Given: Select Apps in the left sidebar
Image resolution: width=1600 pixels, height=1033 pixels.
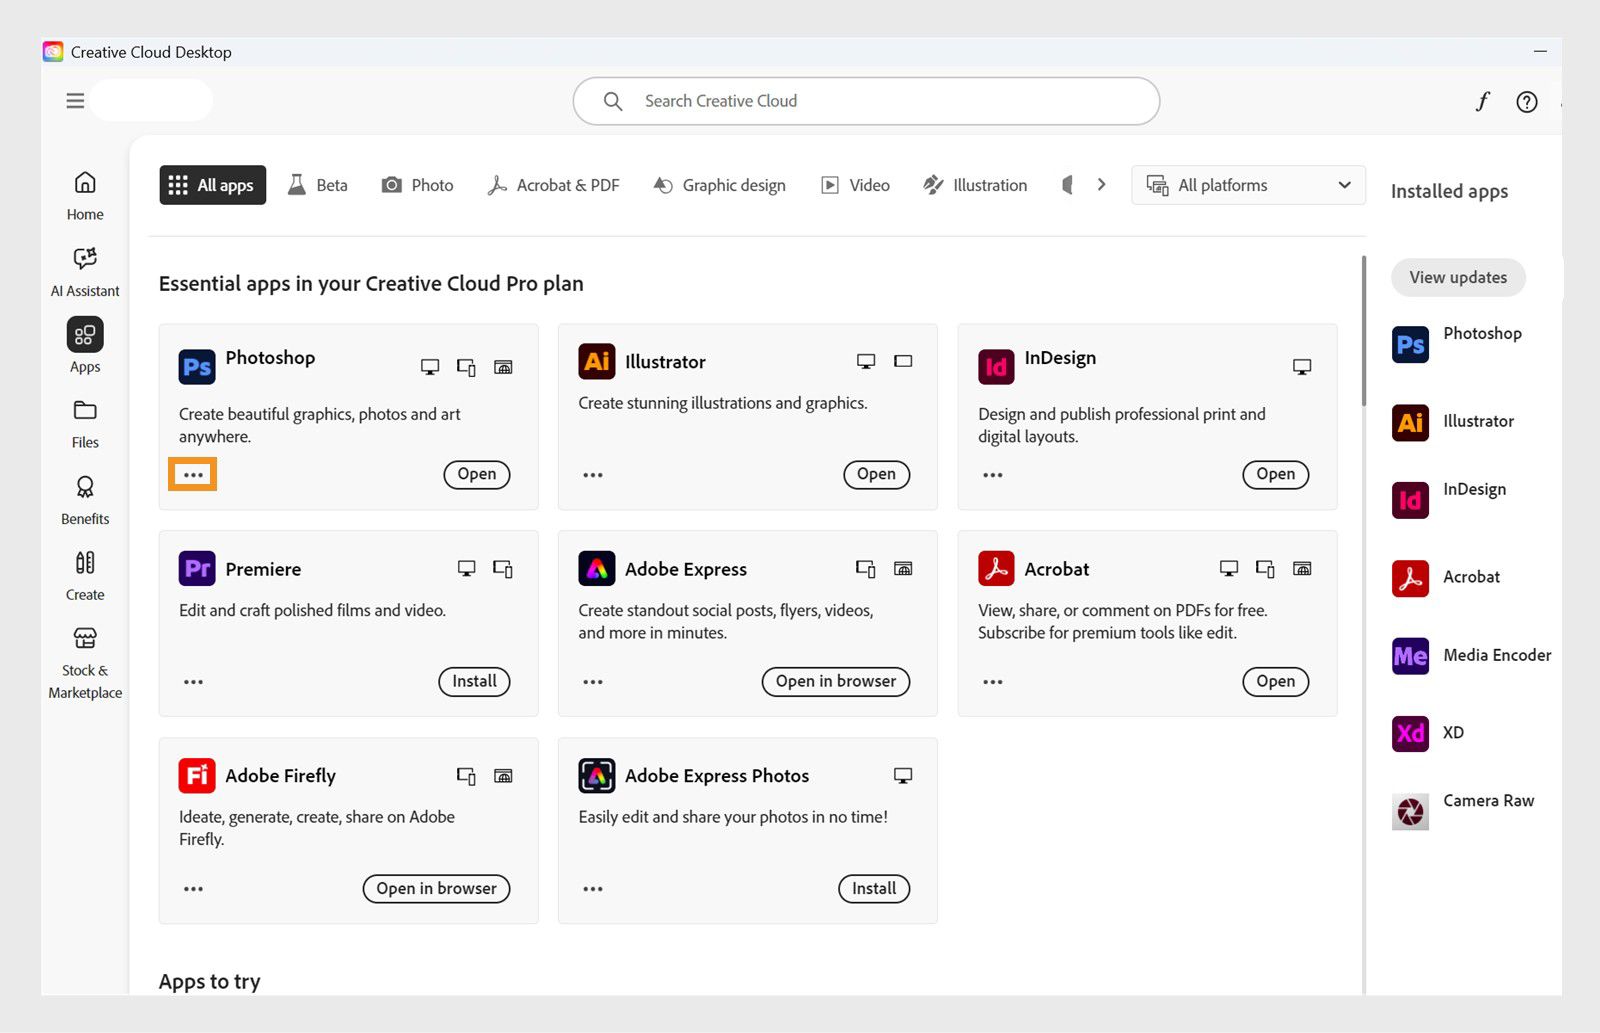Looking at the screenshot, I should click(85, 346).
